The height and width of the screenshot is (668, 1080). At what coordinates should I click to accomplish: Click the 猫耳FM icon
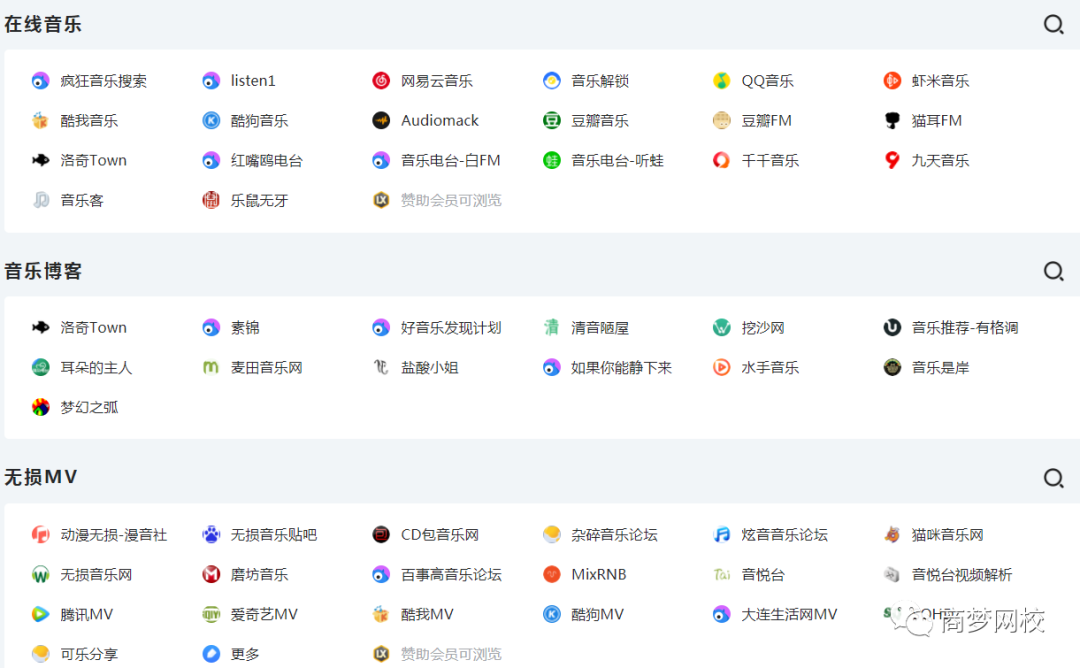point(892,121)
